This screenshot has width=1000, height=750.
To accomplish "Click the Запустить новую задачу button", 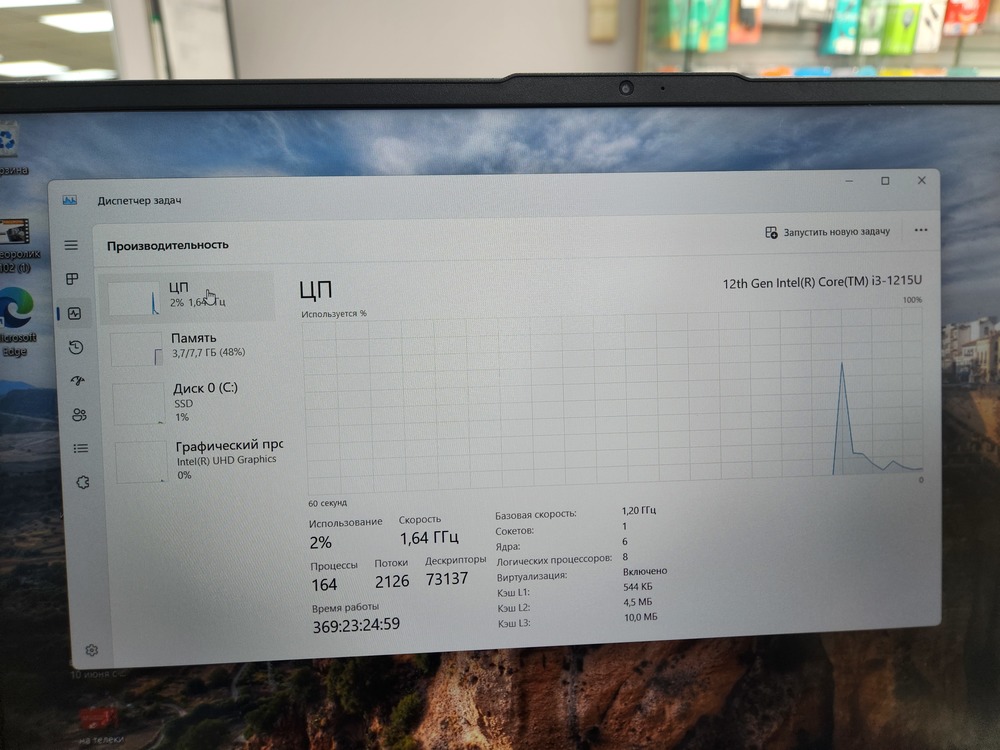I will (827, 232).
